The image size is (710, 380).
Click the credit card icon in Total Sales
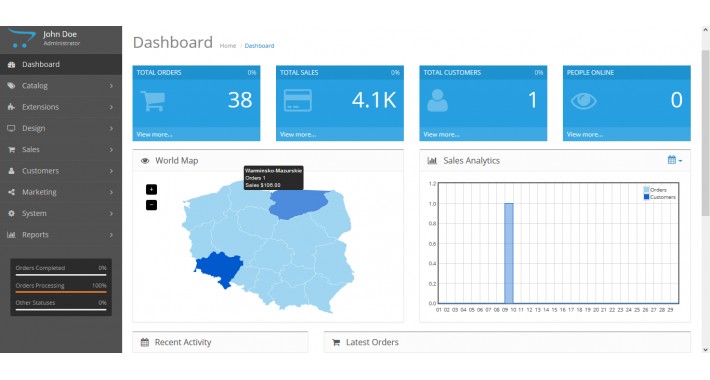coord(297,101)
